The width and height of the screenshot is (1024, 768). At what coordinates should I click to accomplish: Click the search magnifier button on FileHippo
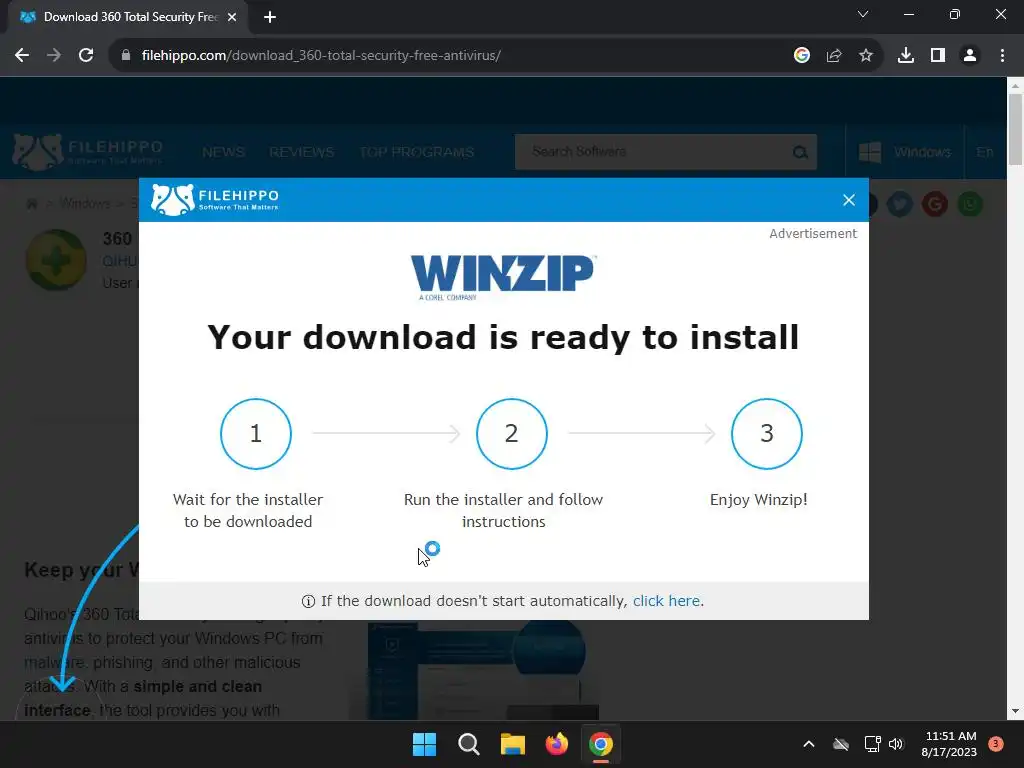tap(800, 152)
